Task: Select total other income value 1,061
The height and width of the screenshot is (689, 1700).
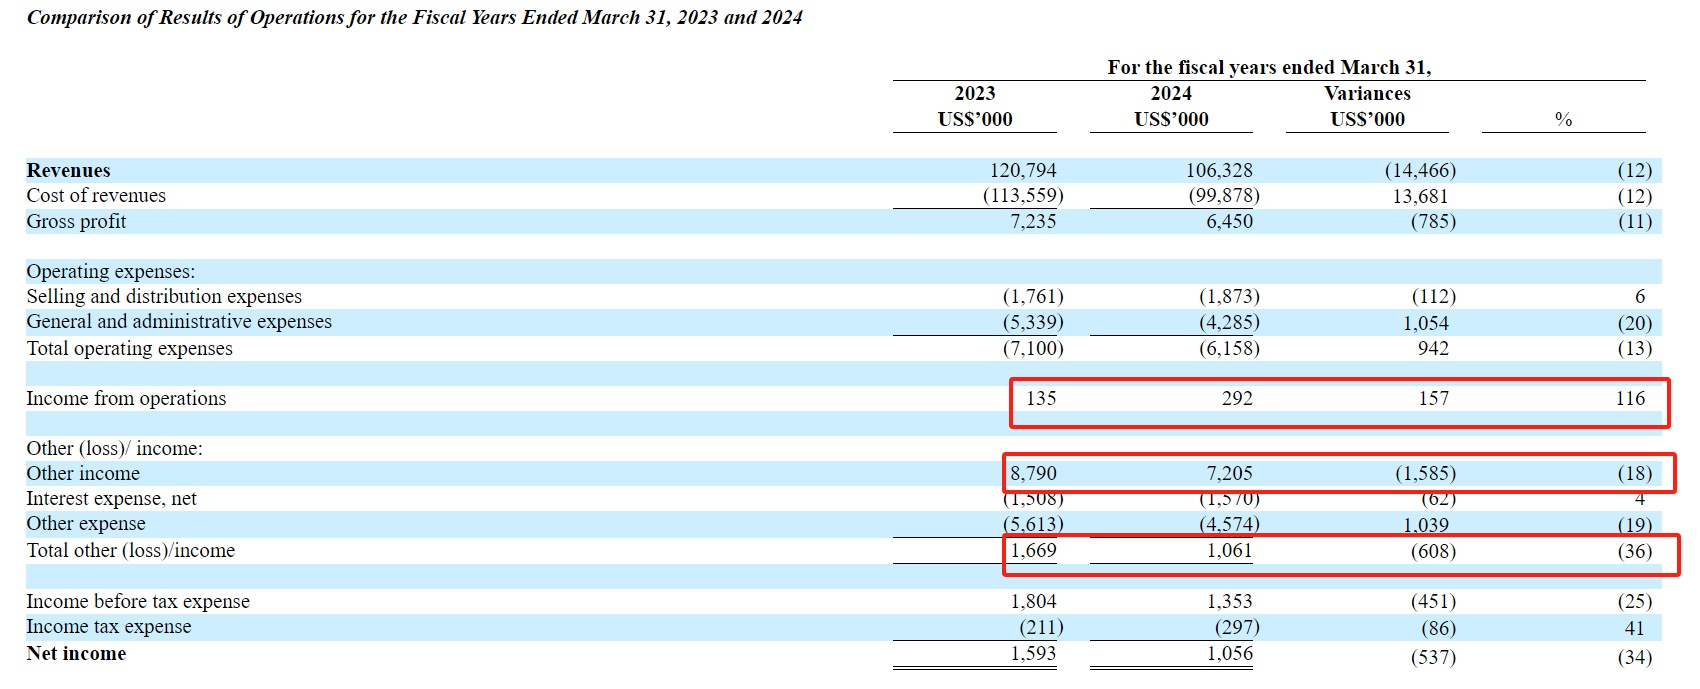Action: coord(1229,550)
